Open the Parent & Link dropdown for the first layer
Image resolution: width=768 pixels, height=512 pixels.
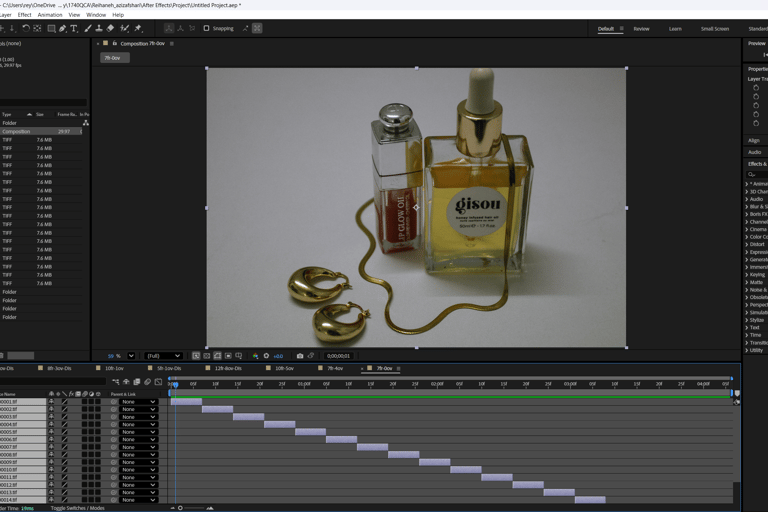(139, 402)
